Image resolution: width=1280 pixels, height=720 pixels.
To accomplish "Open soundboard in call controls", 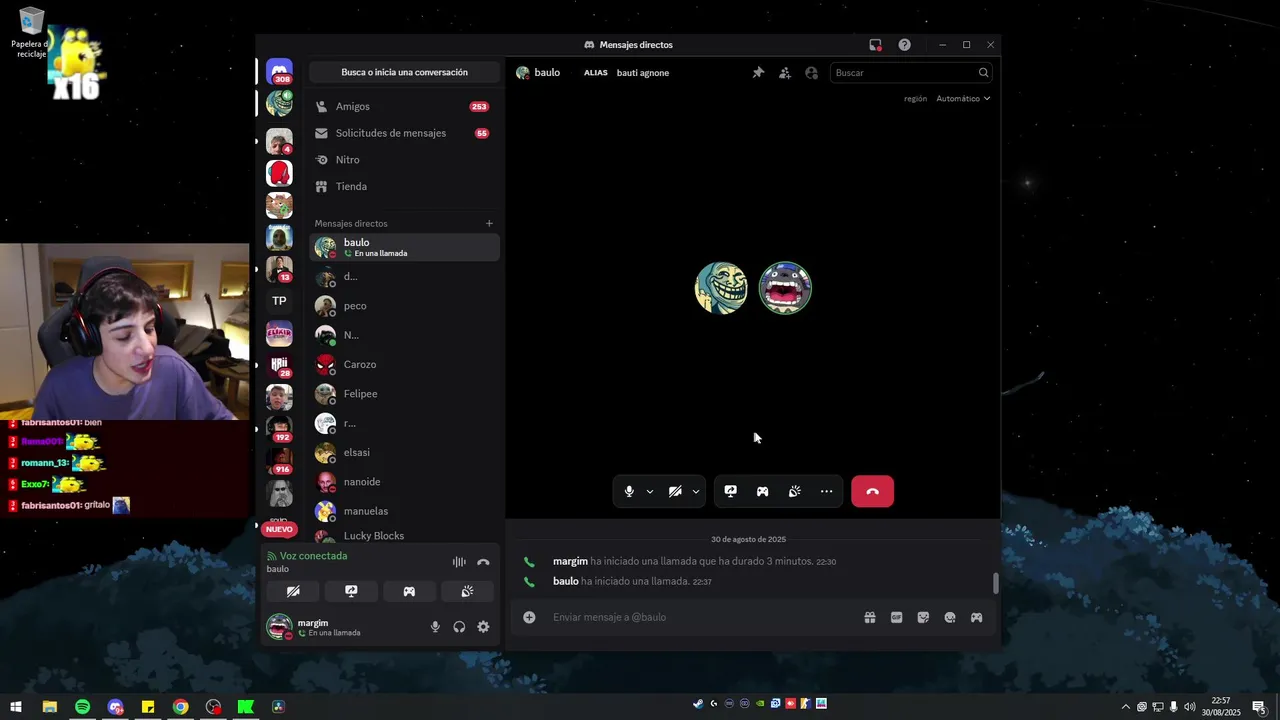I will 794,491.
